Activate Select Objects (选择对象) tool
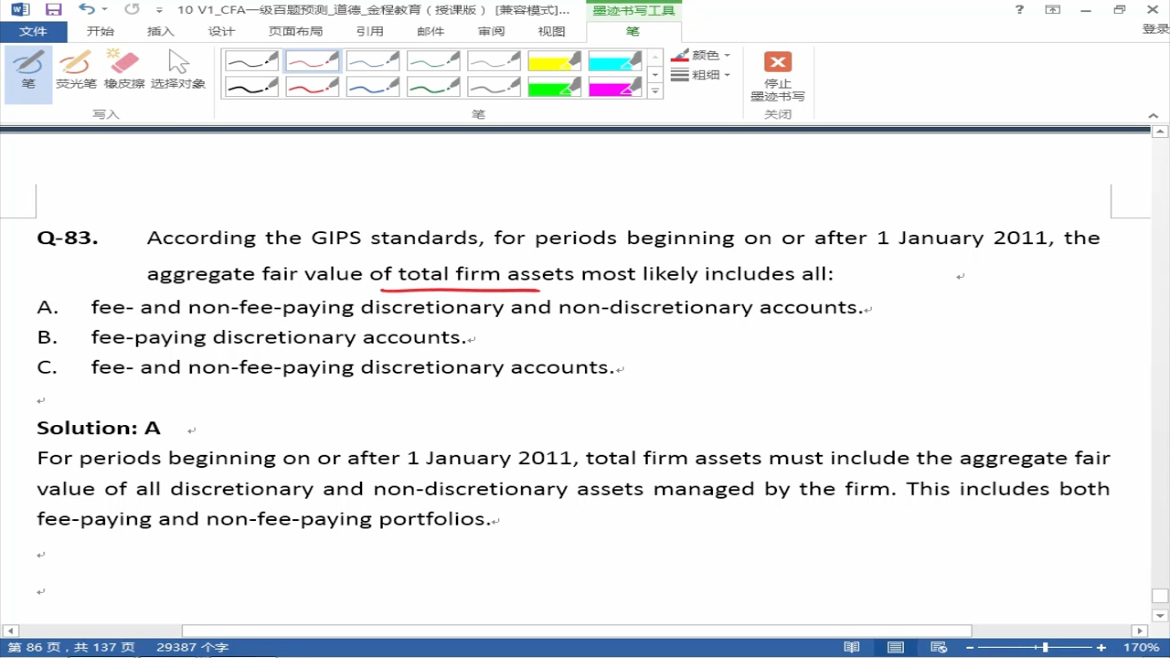Image resolution: width=1170 pixels, height=658 pixels. pyautogui.click(x=178, y=71)
